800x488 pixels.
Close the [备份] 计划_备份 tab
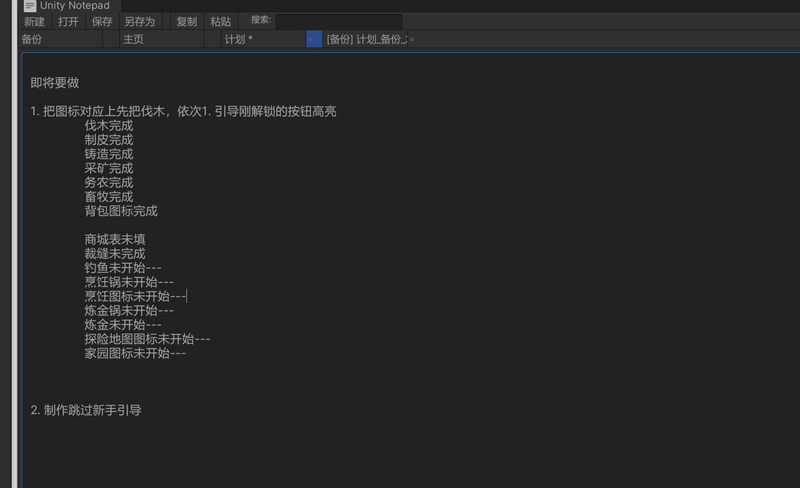(x=412, y=40)
